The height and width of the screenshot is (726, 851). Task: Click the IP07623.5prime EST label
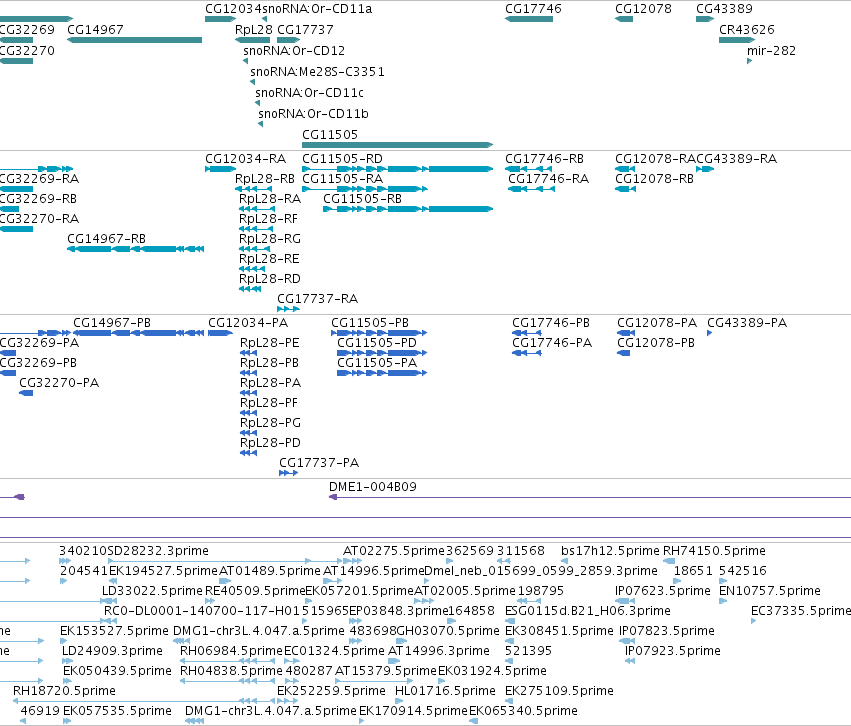pos(663,591)
